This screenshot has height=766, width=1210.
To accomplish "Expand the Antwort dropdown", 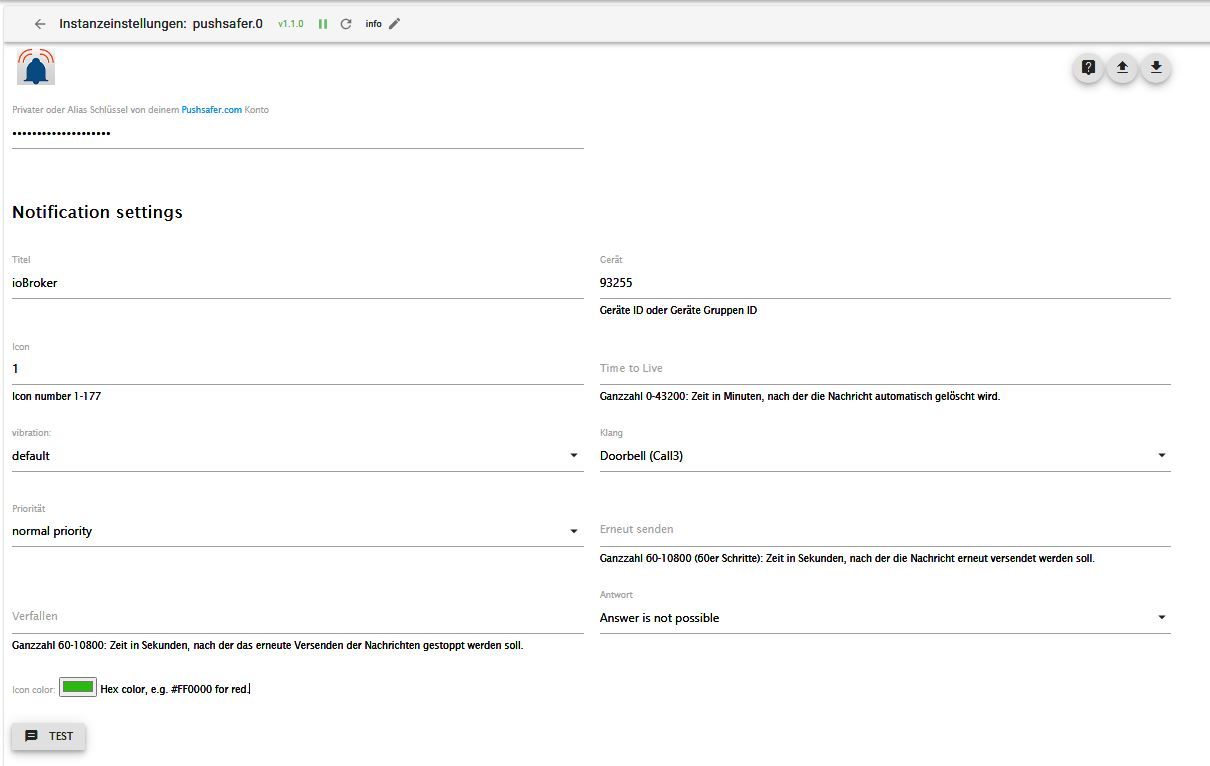I will pyautogui.click(x=884, y=618).
